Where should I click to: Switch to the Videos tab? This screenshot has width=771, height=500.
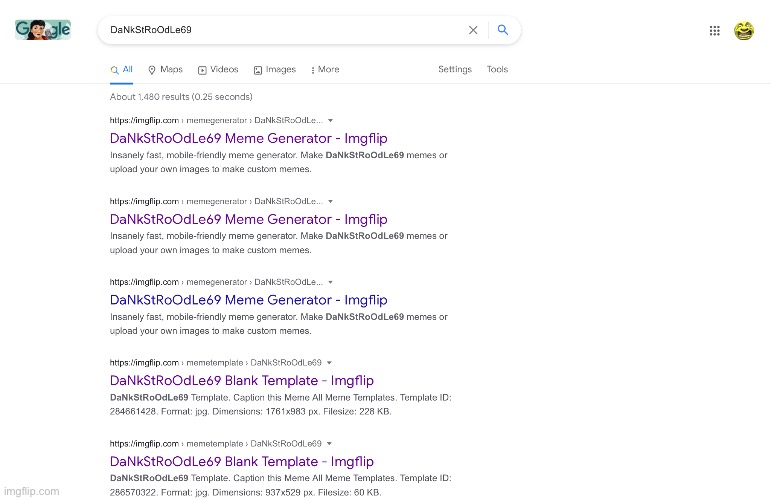pyautogui.click(x=218, y=70)
